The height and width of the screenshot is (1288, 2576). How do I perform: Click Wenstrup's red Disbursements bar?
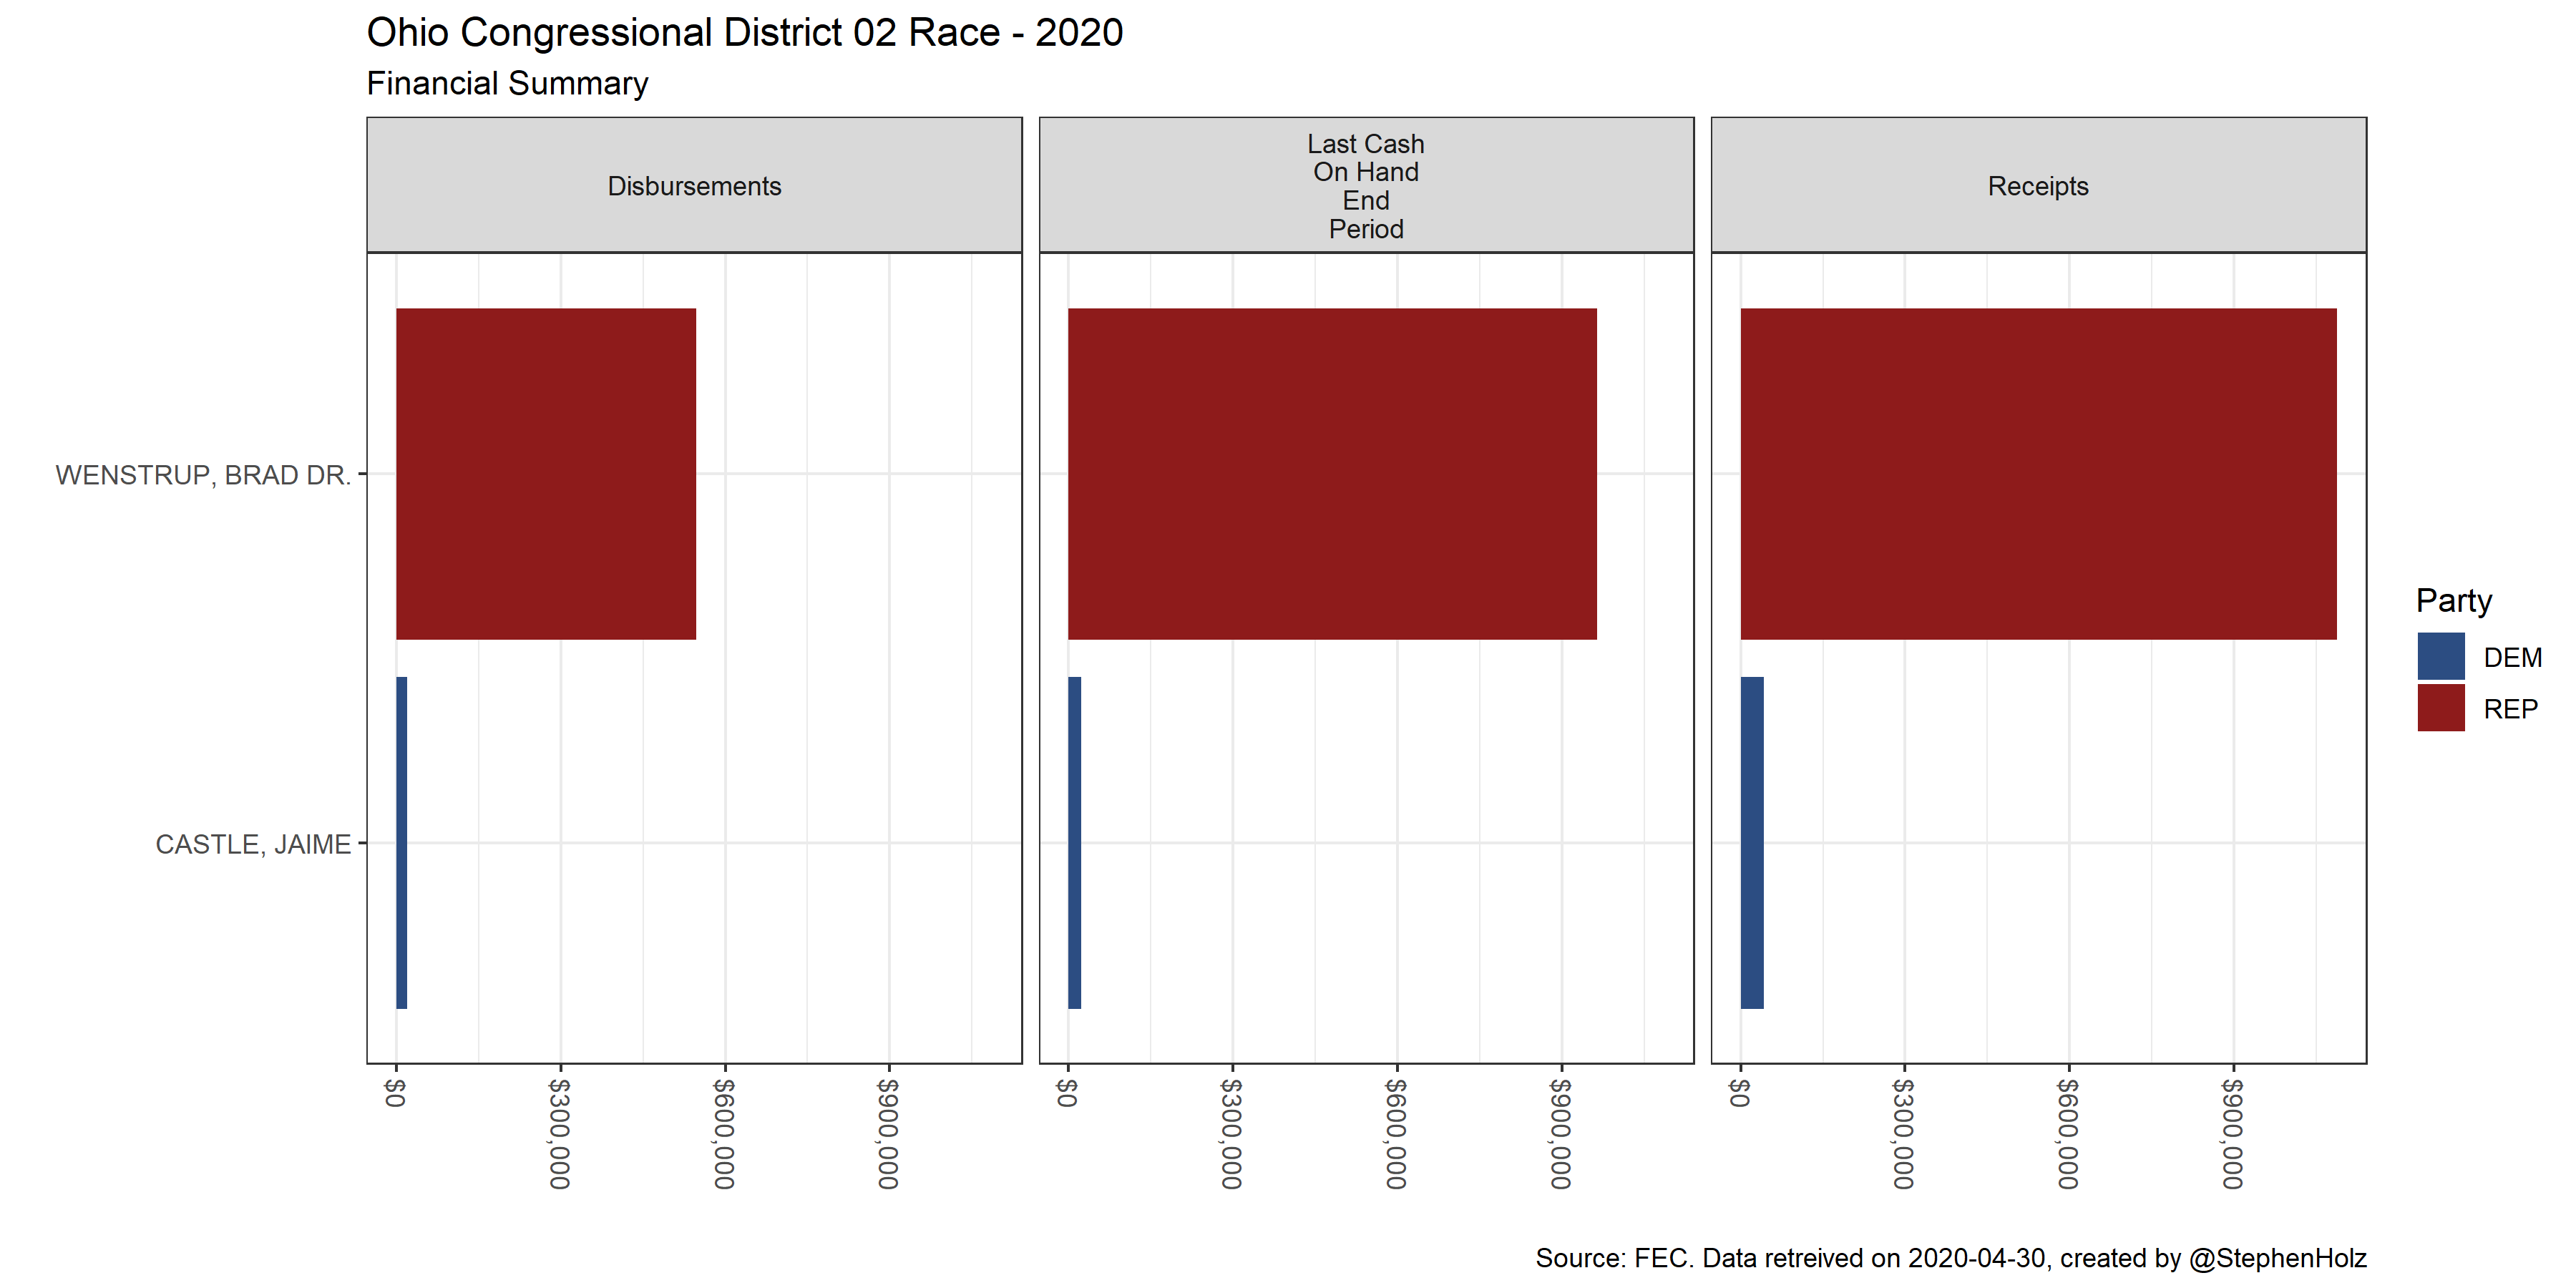[545, 473]
